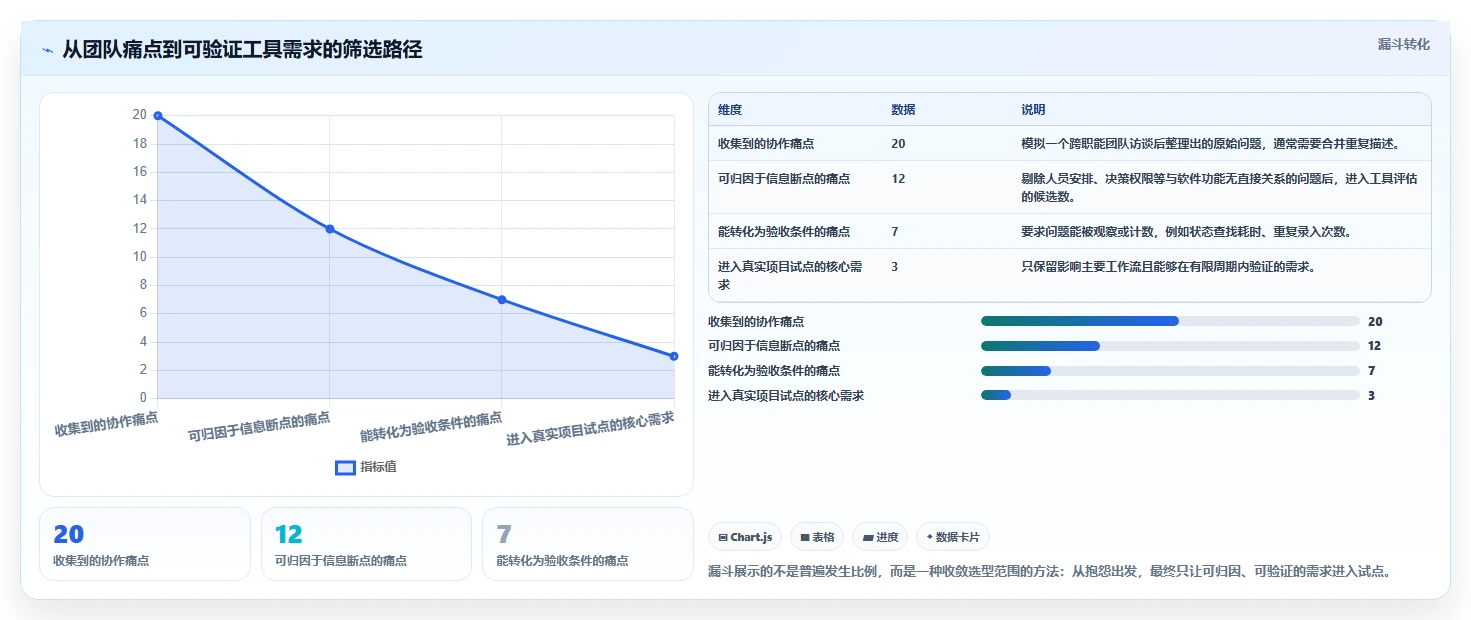The image size is (1471, 620).
Task: Click the table value 3
Action: click(x=895, y=267)
